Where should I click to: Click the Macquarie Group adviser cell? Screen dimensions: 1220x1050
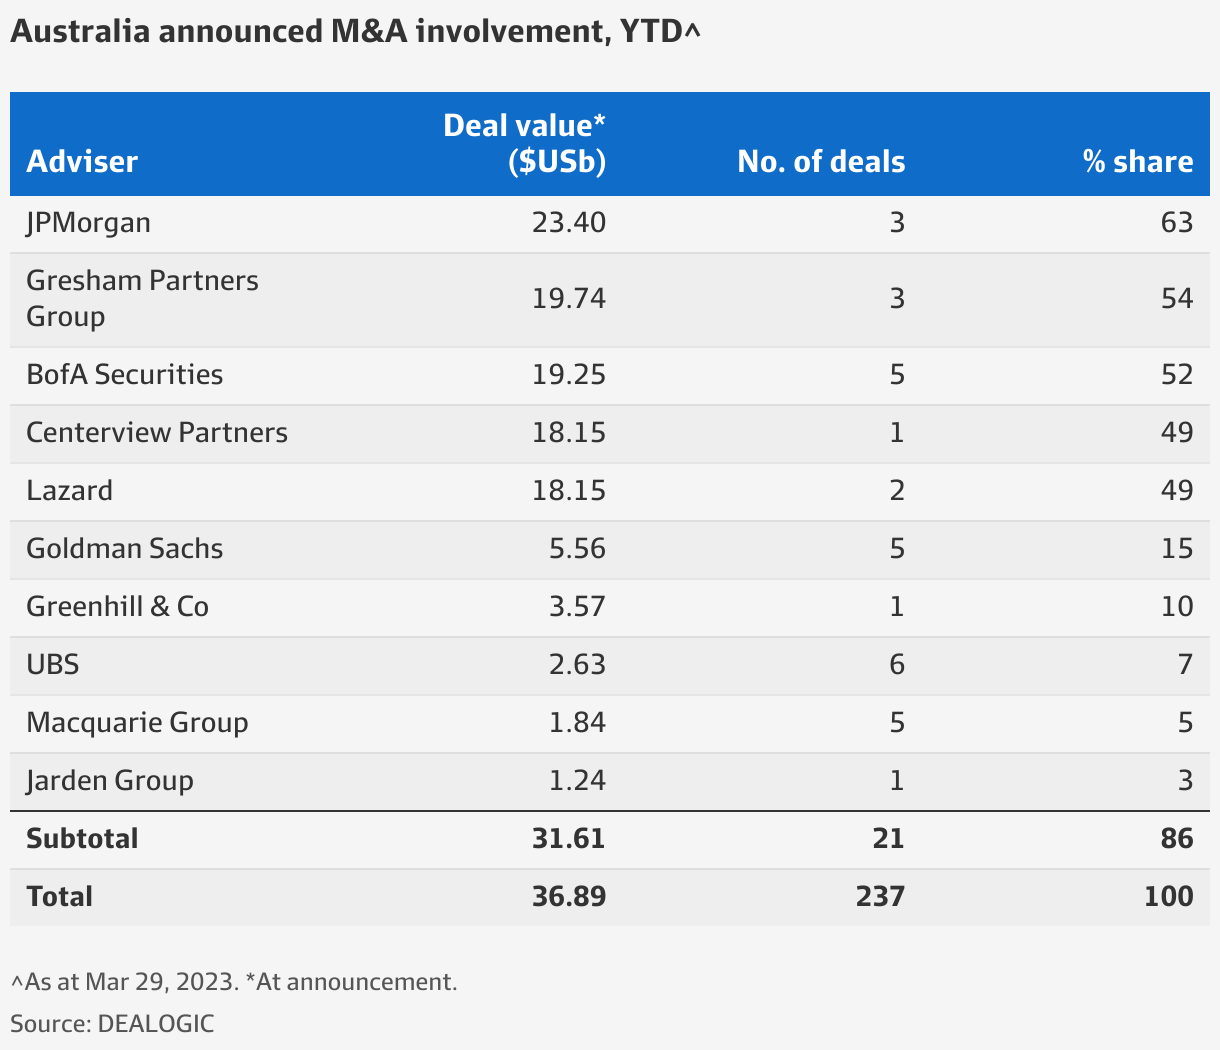tap(137, 722)
